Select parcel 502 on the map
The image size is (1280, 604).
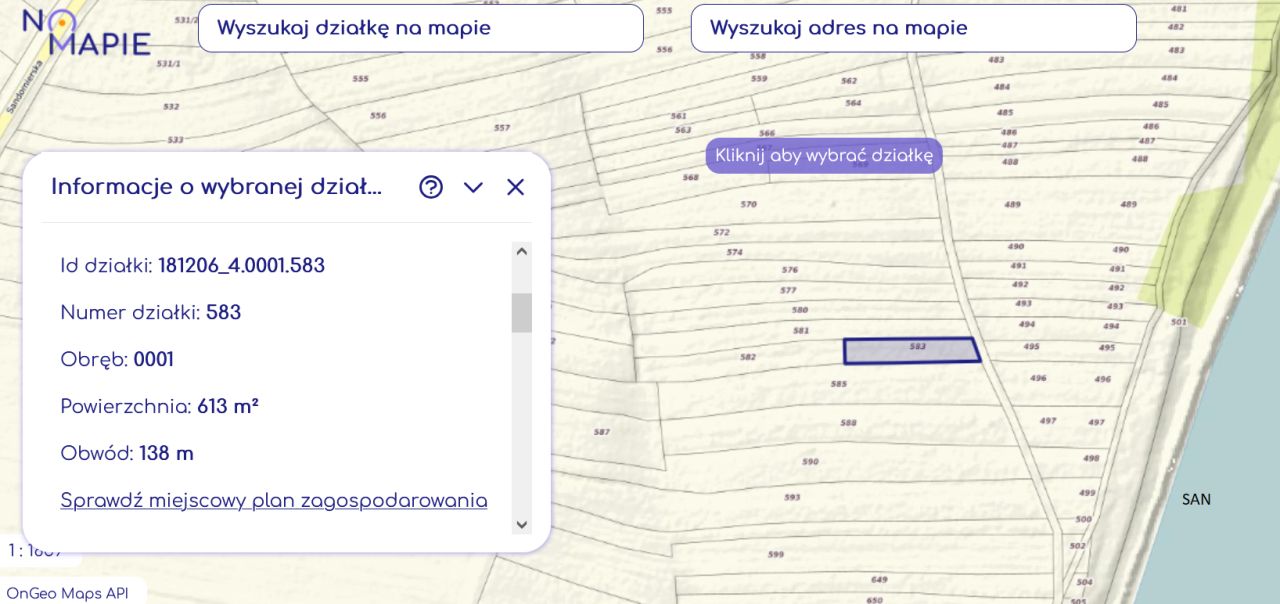1077,546
